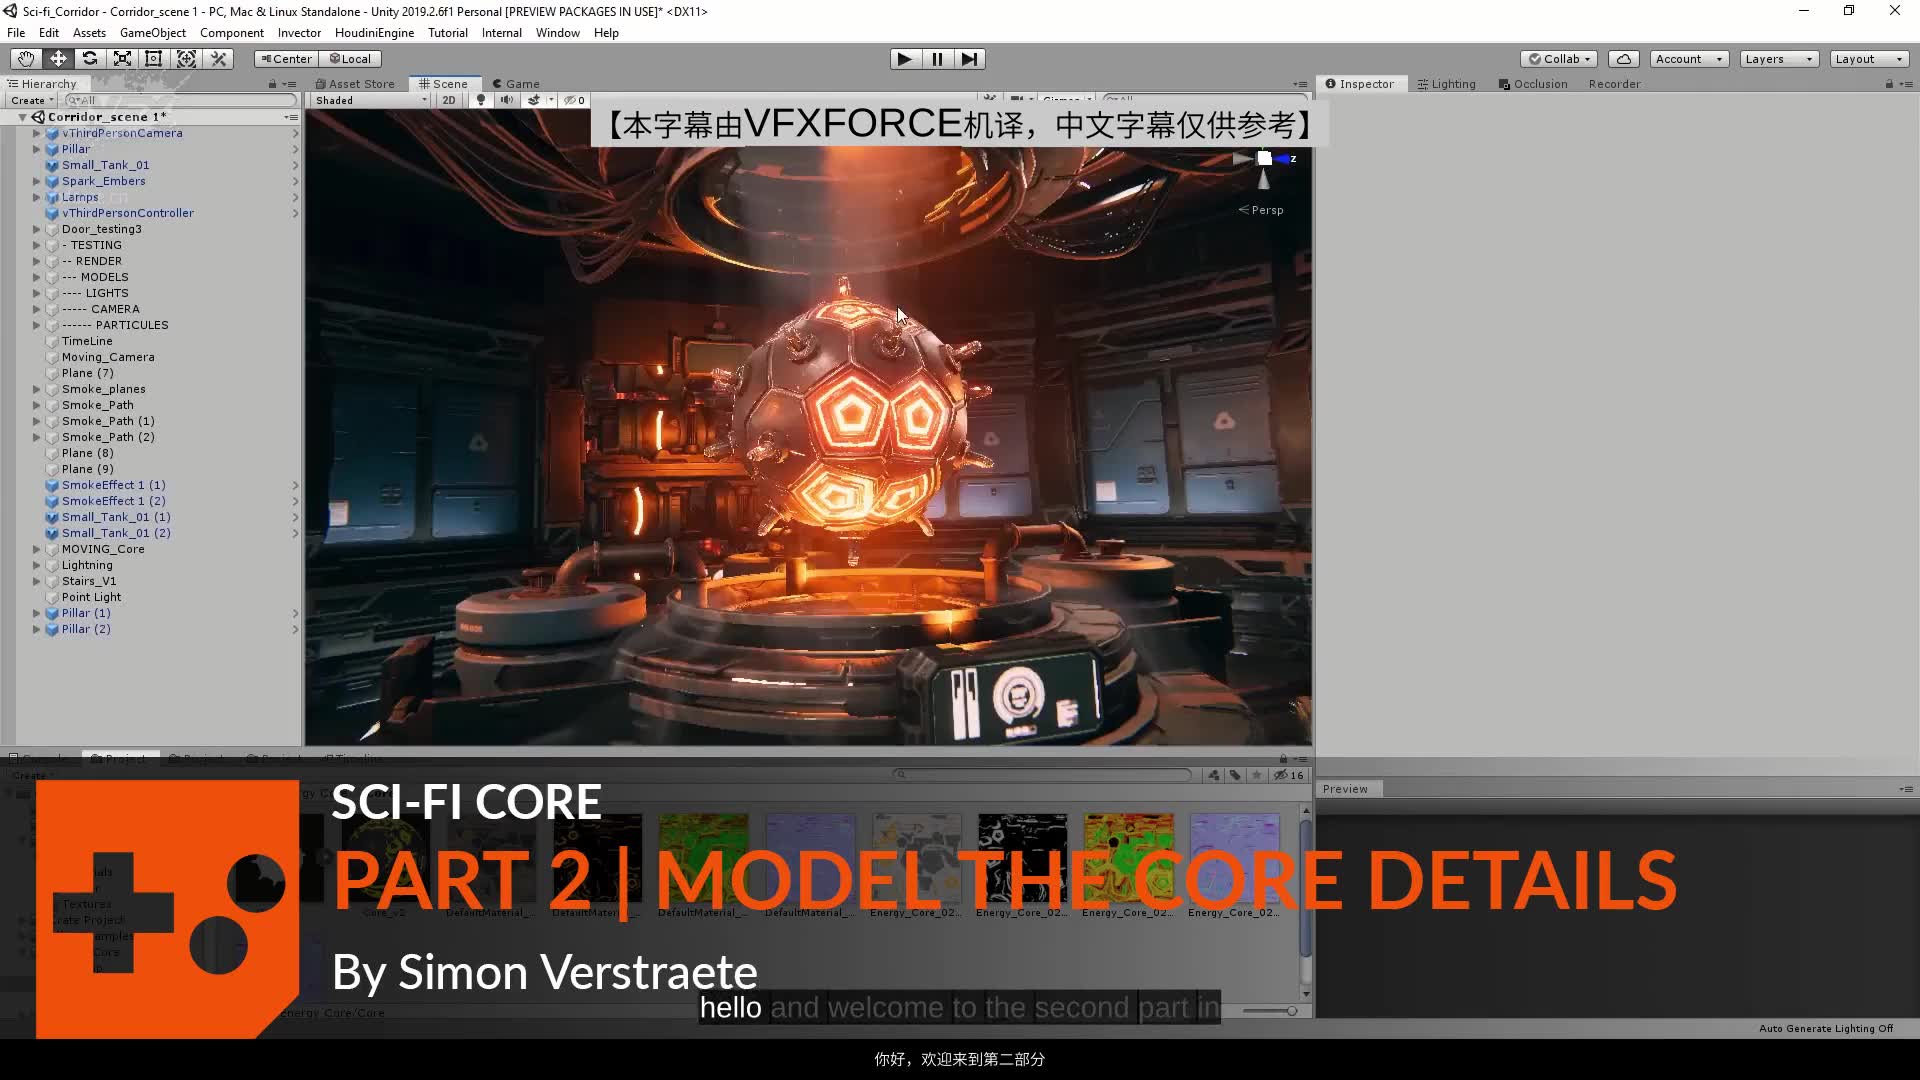
Task: Open the Account menu
Action: click(1688, 58)
